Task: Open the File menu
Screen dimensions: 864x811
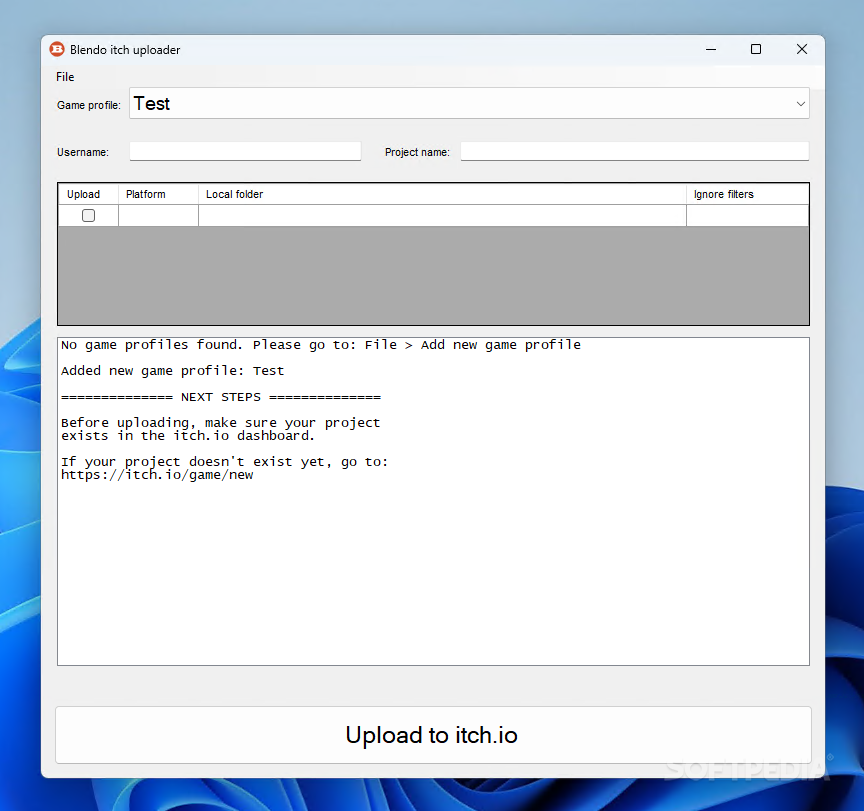Action: click(x=65, y=77)
